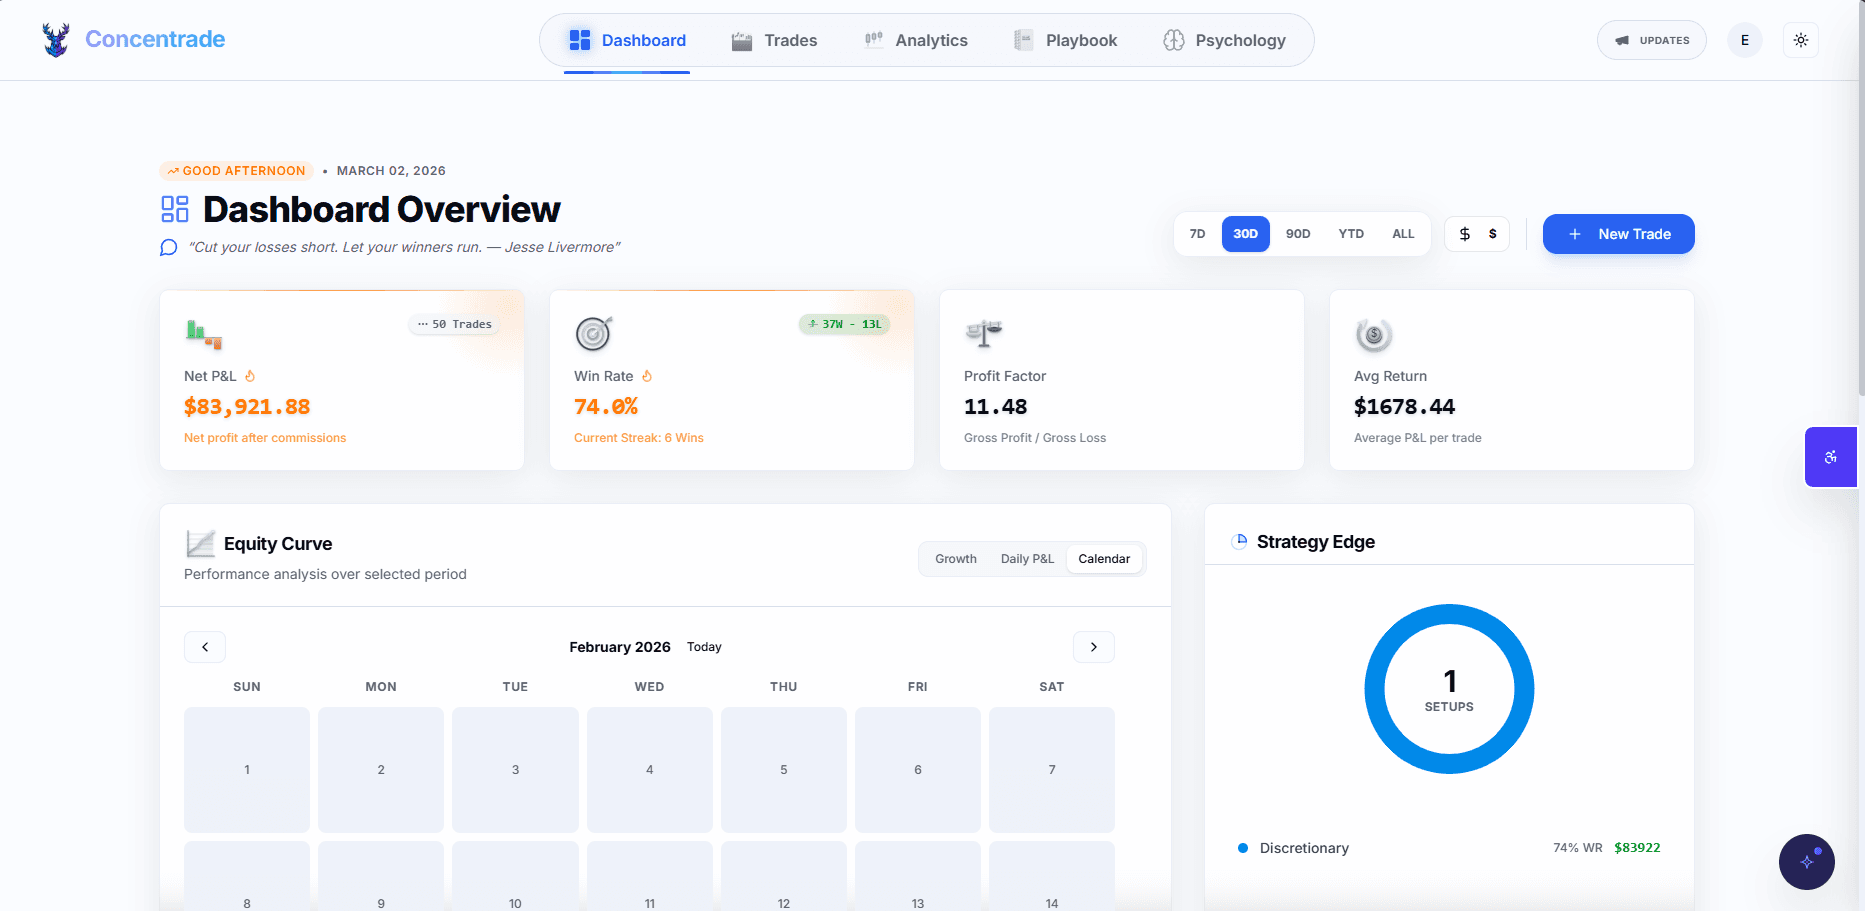Image resolution: width=1865 pixels, height=911 pixels.
Task: Open the Trades tab
Action: pos(774,40)
